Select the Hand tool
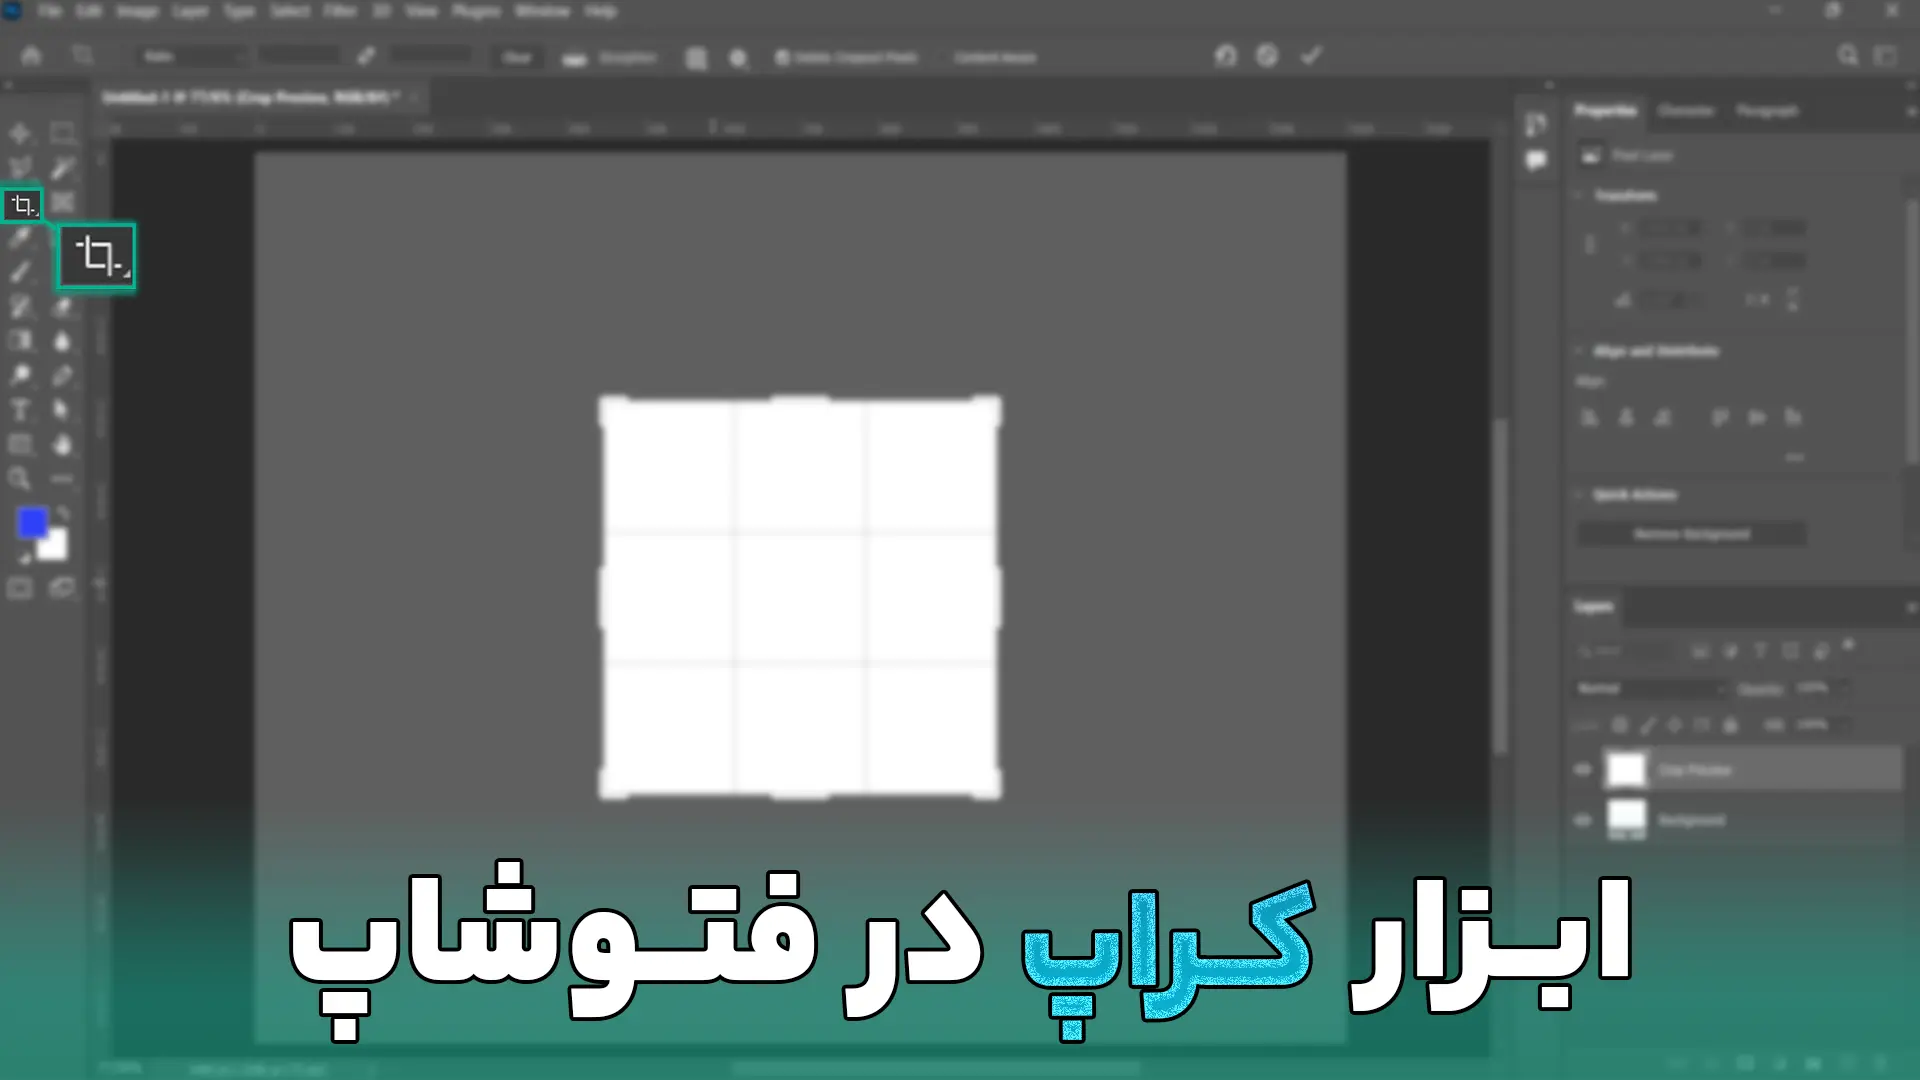Screen dimensions: 1920x1080 click(x=63, y=445)
